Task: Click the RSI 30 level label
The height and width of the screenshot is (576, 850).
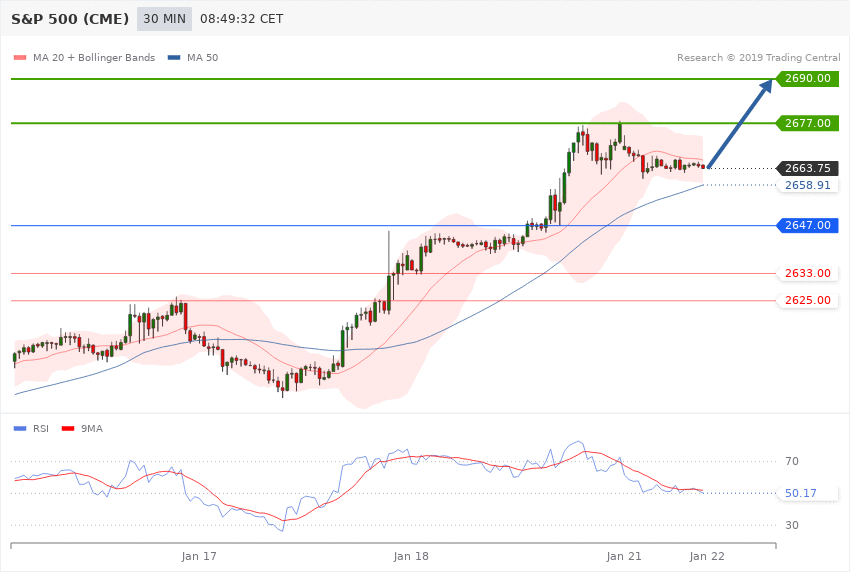Action: click(x=791, y=525)
